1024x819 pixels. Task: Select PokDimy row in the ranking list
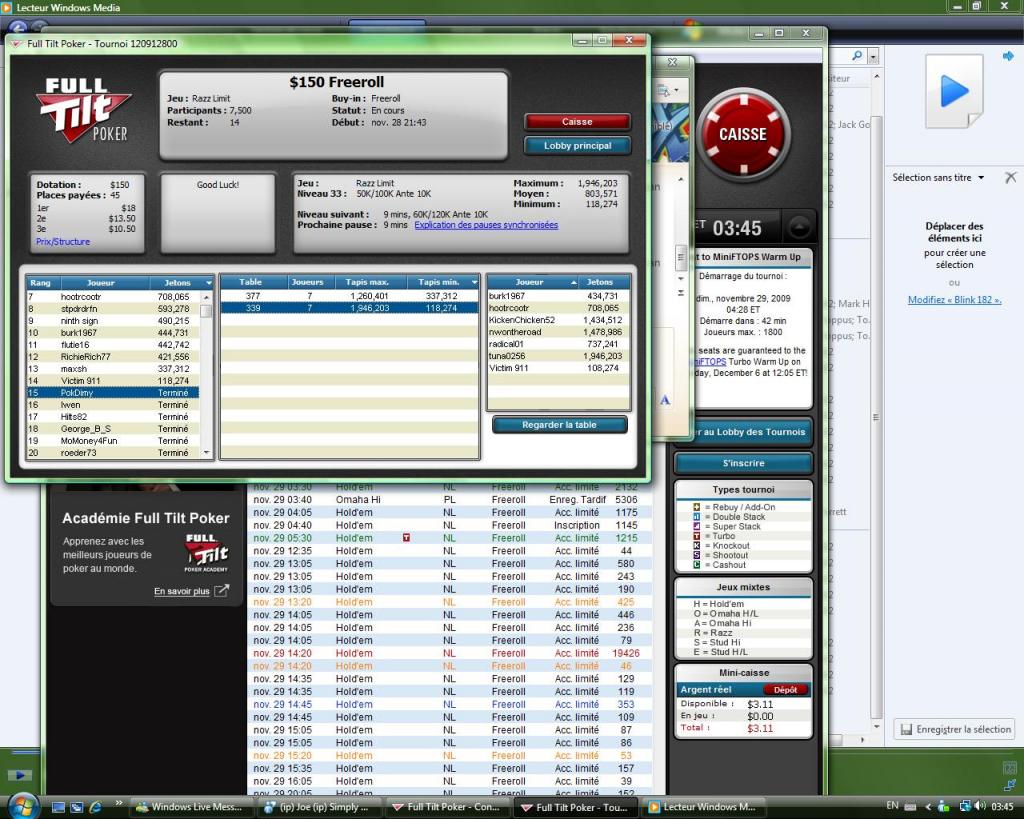(113, 393)
